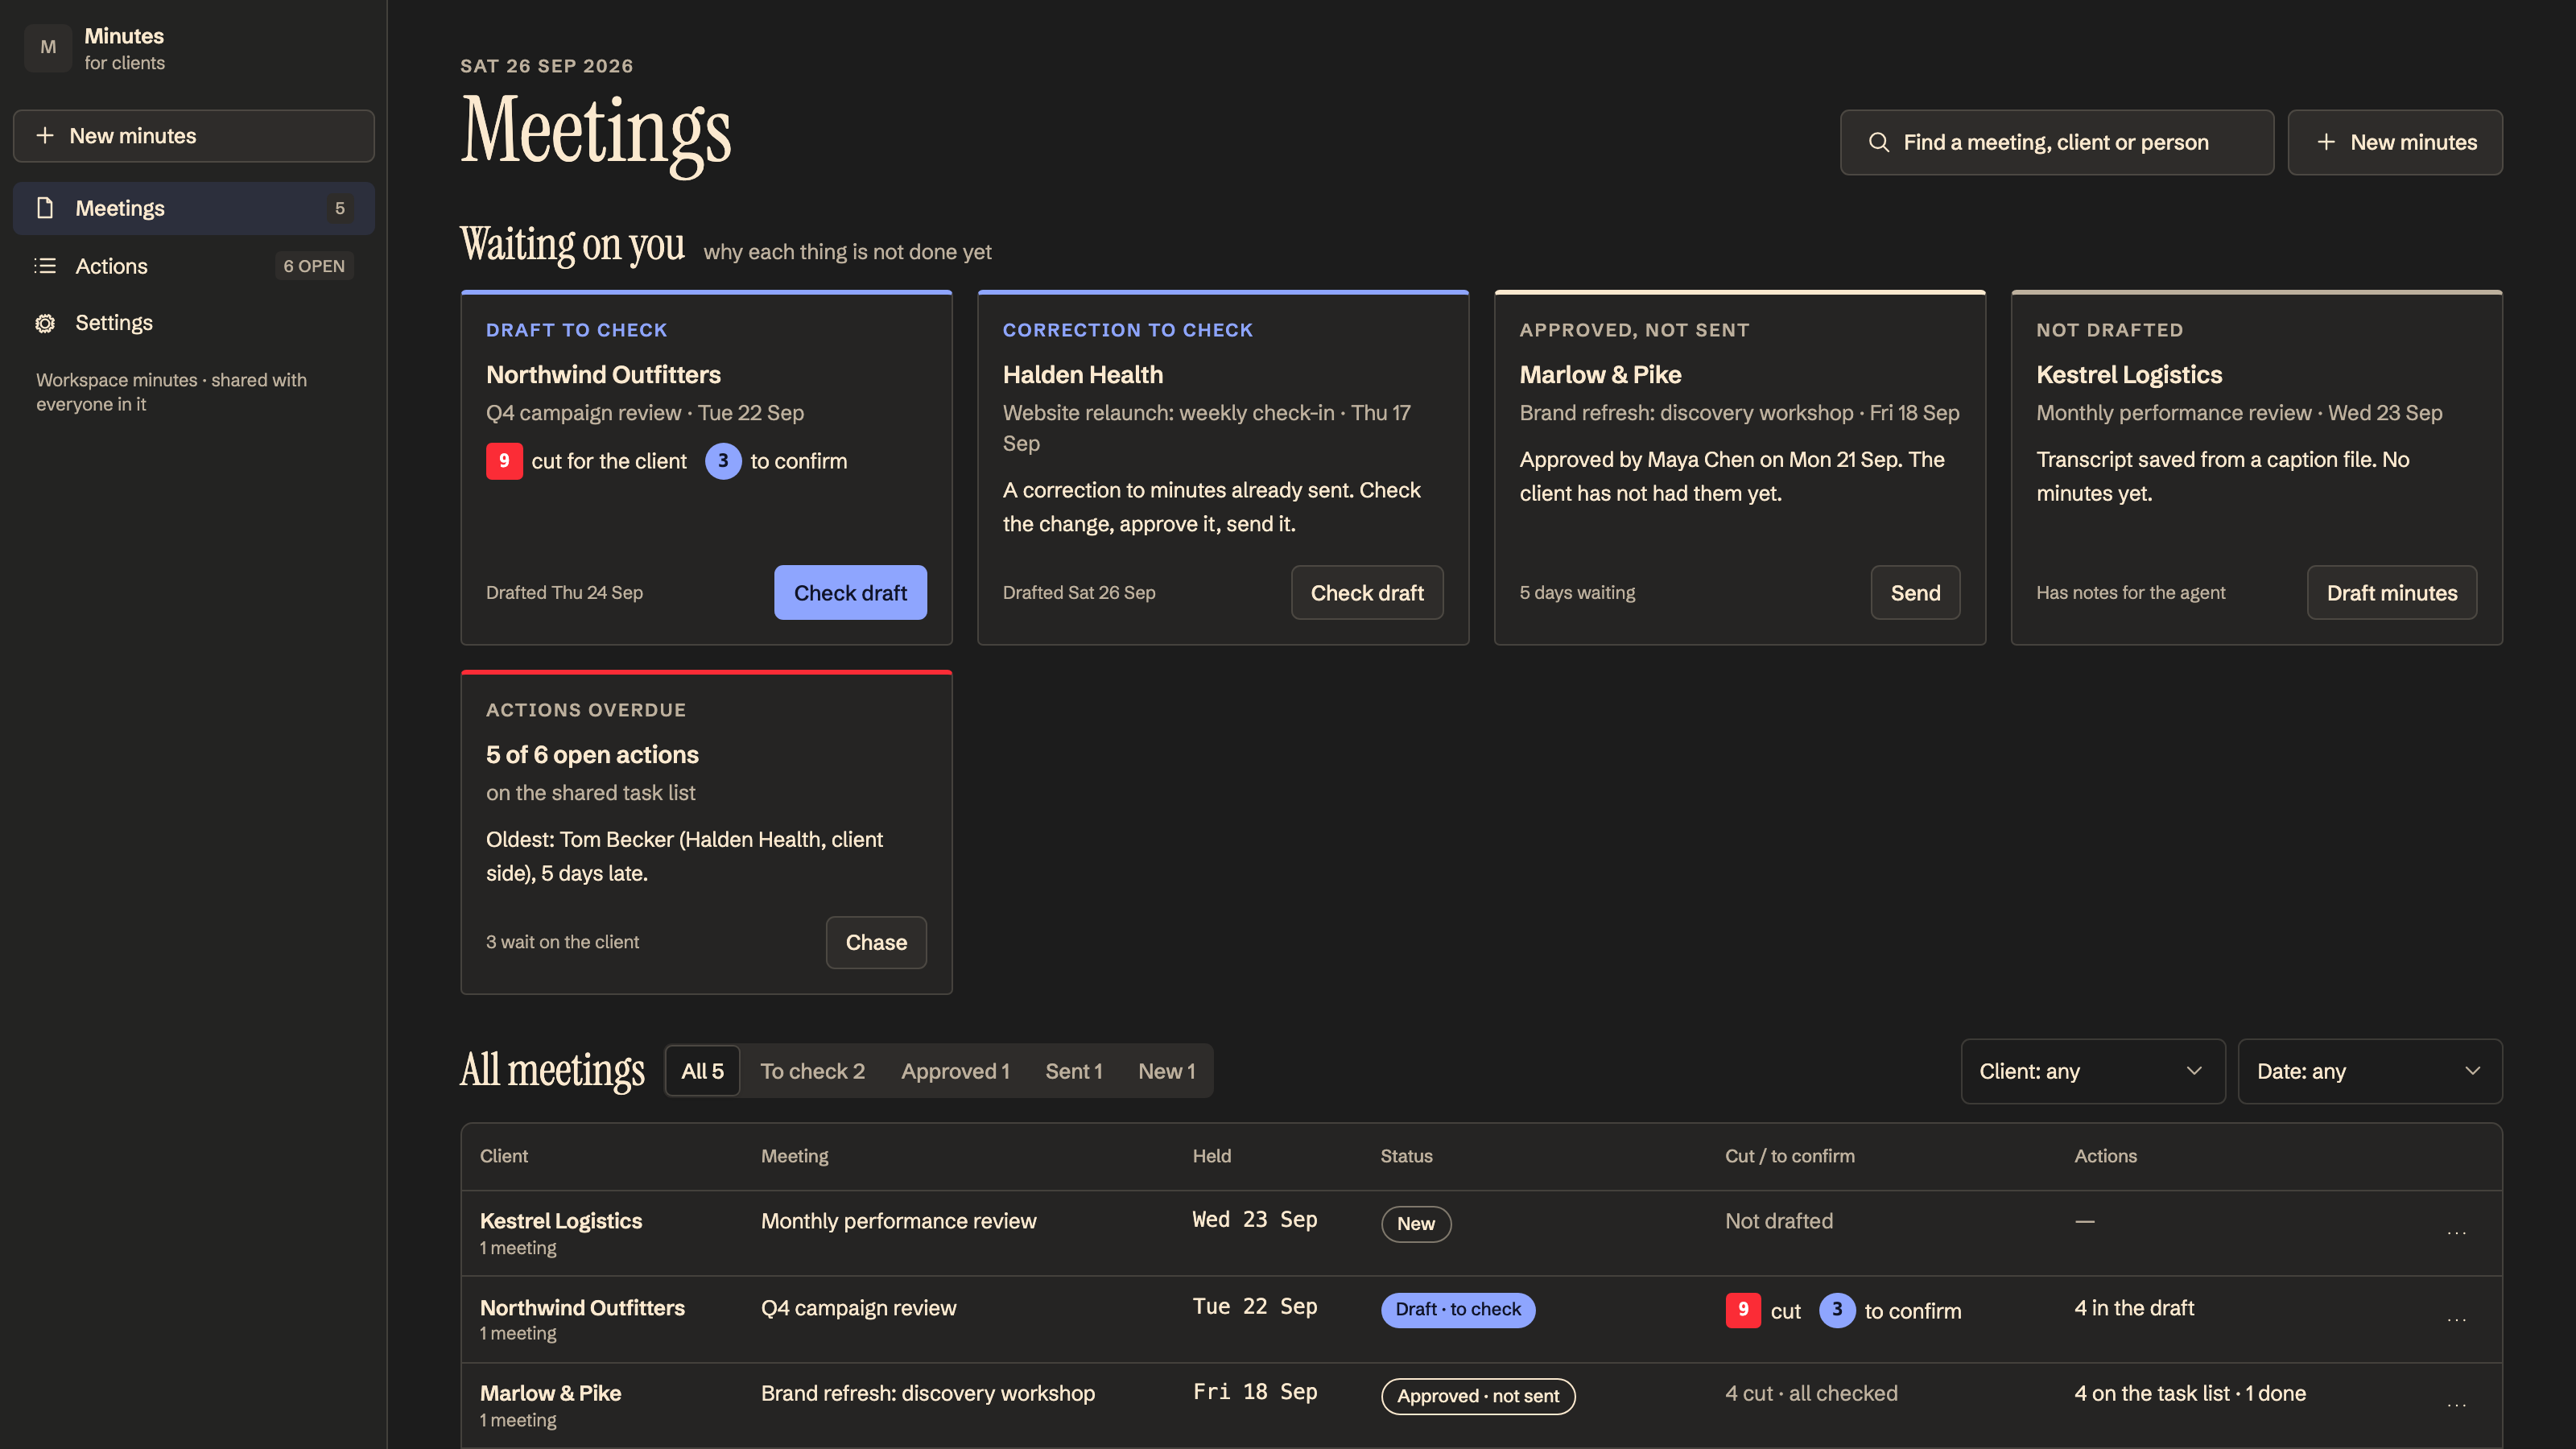The width and height of the screenshot is (2576, 1449).
Task: Click the 4 cut · all checked cell
Action: [1811, 1394]
